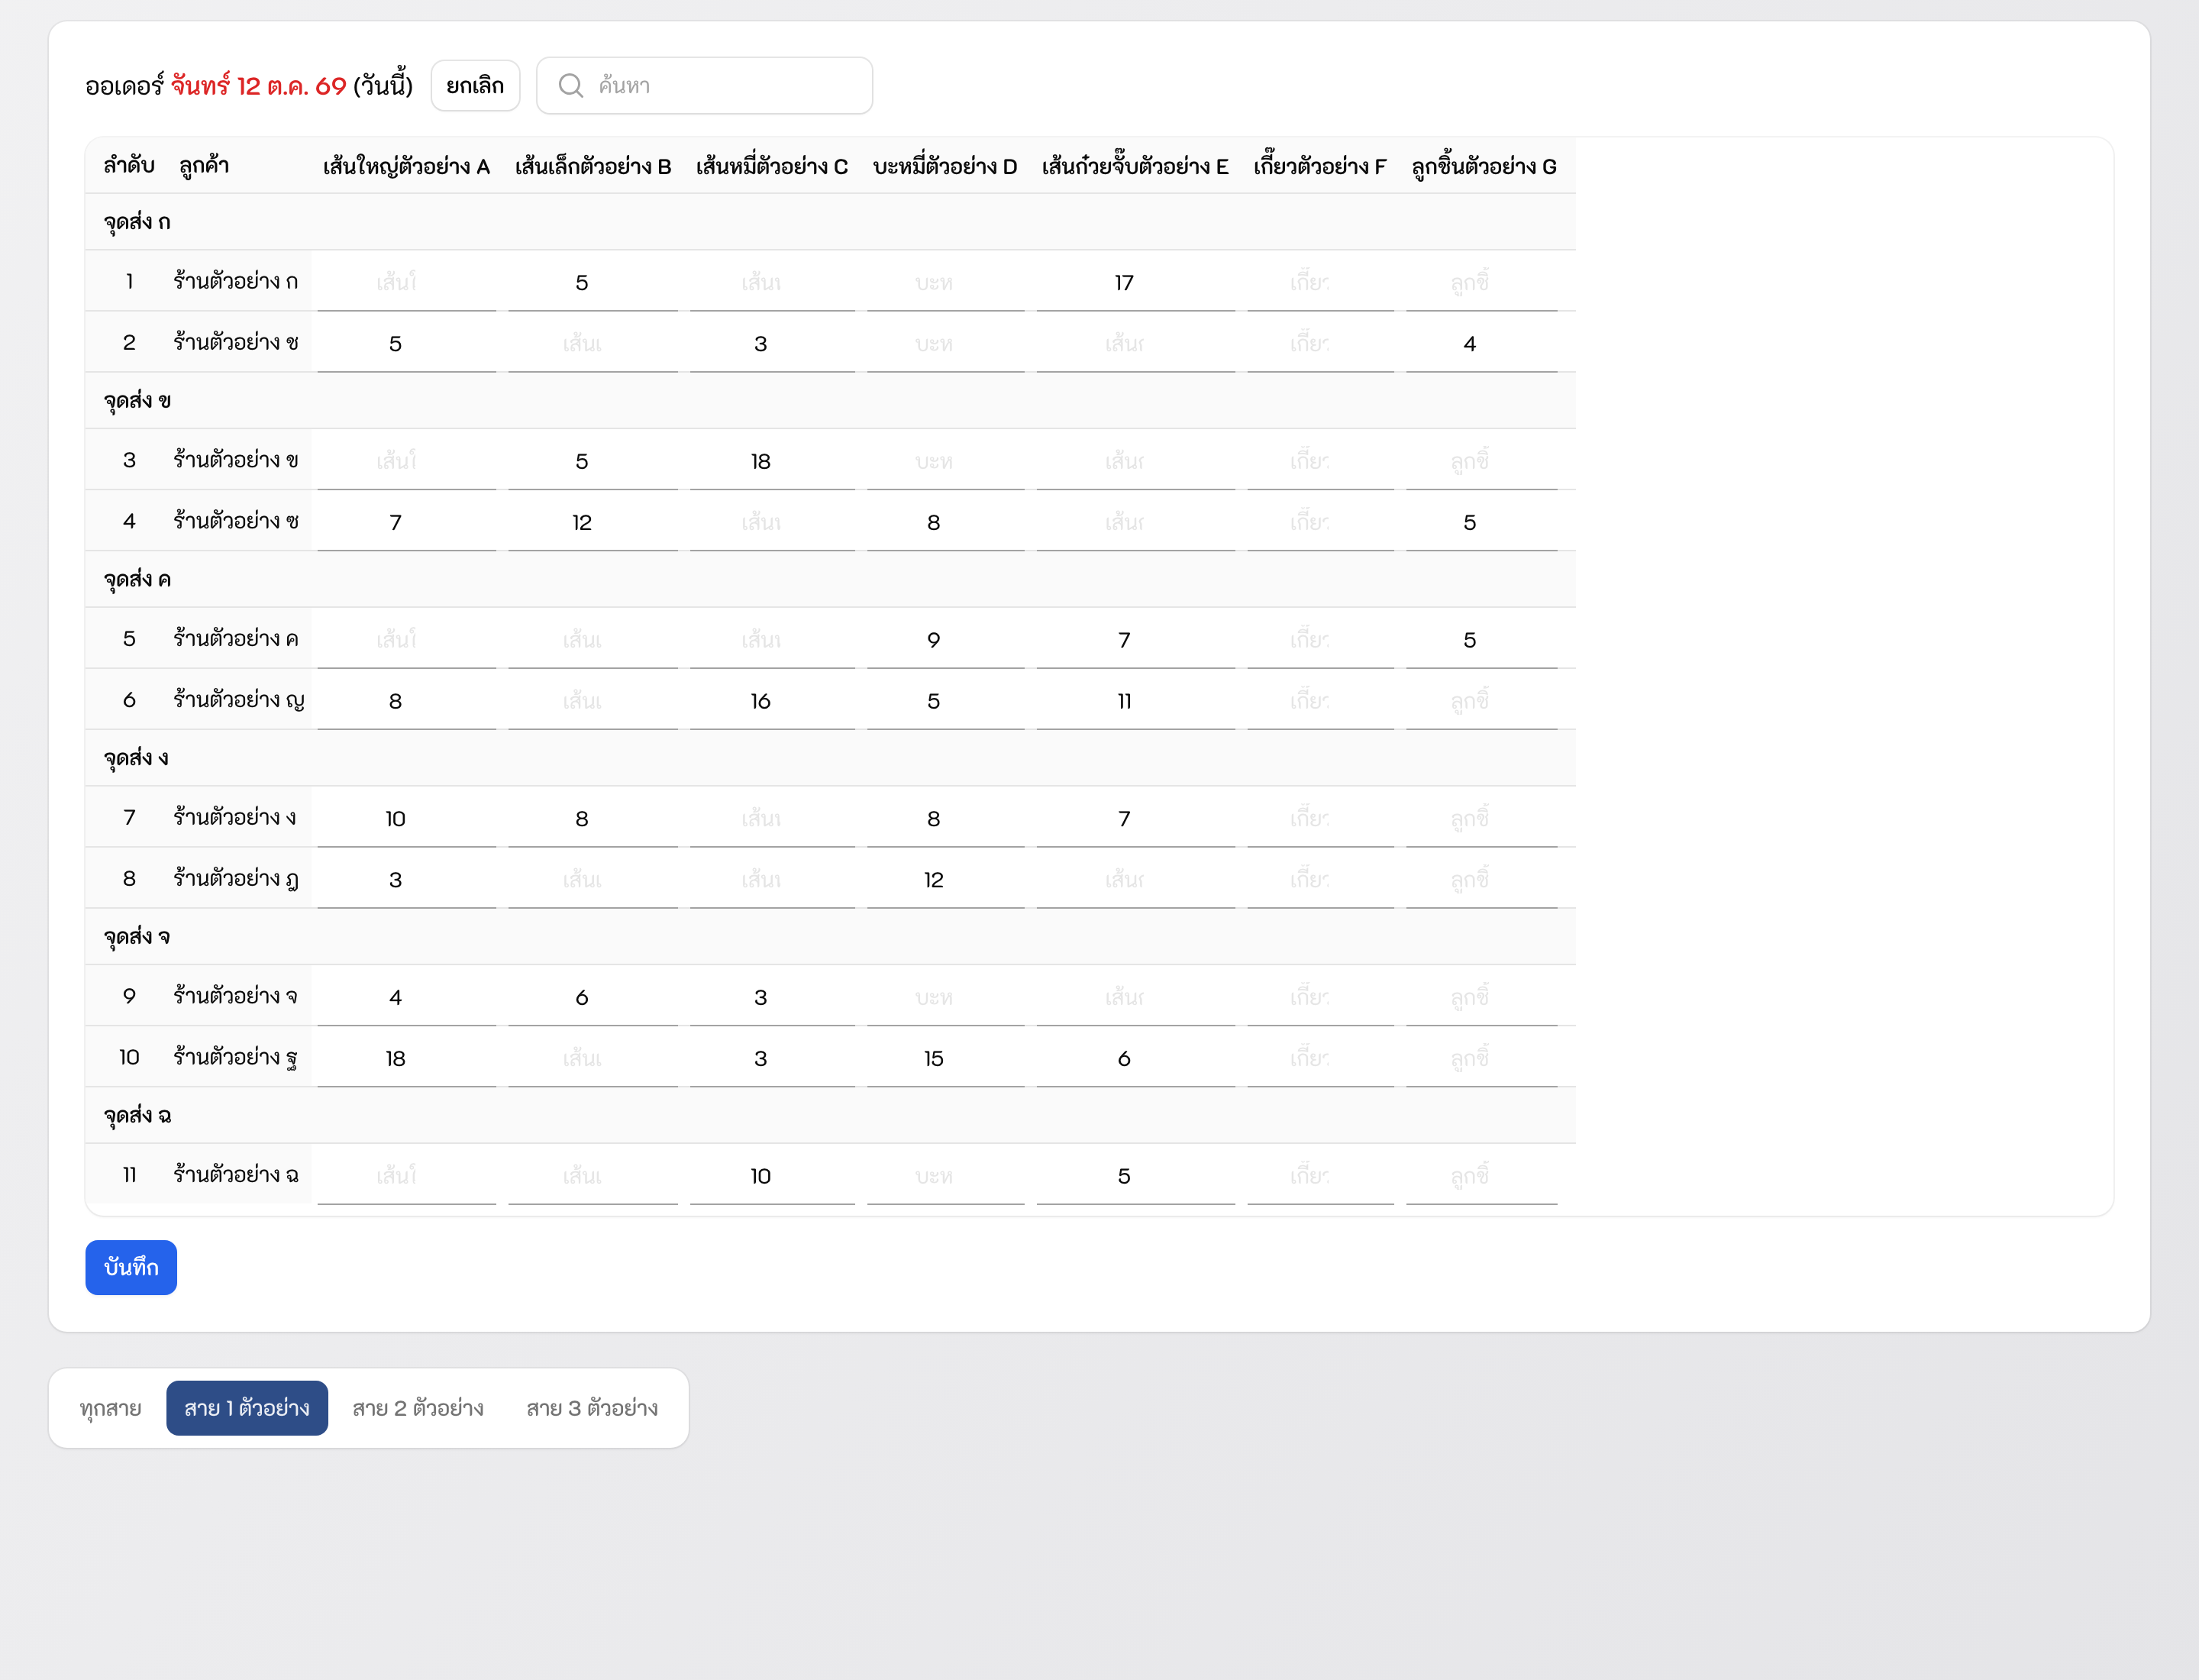Edit product C value 18 in row 3
Screen dimensions: 2199x1680
tap(772, 462)
